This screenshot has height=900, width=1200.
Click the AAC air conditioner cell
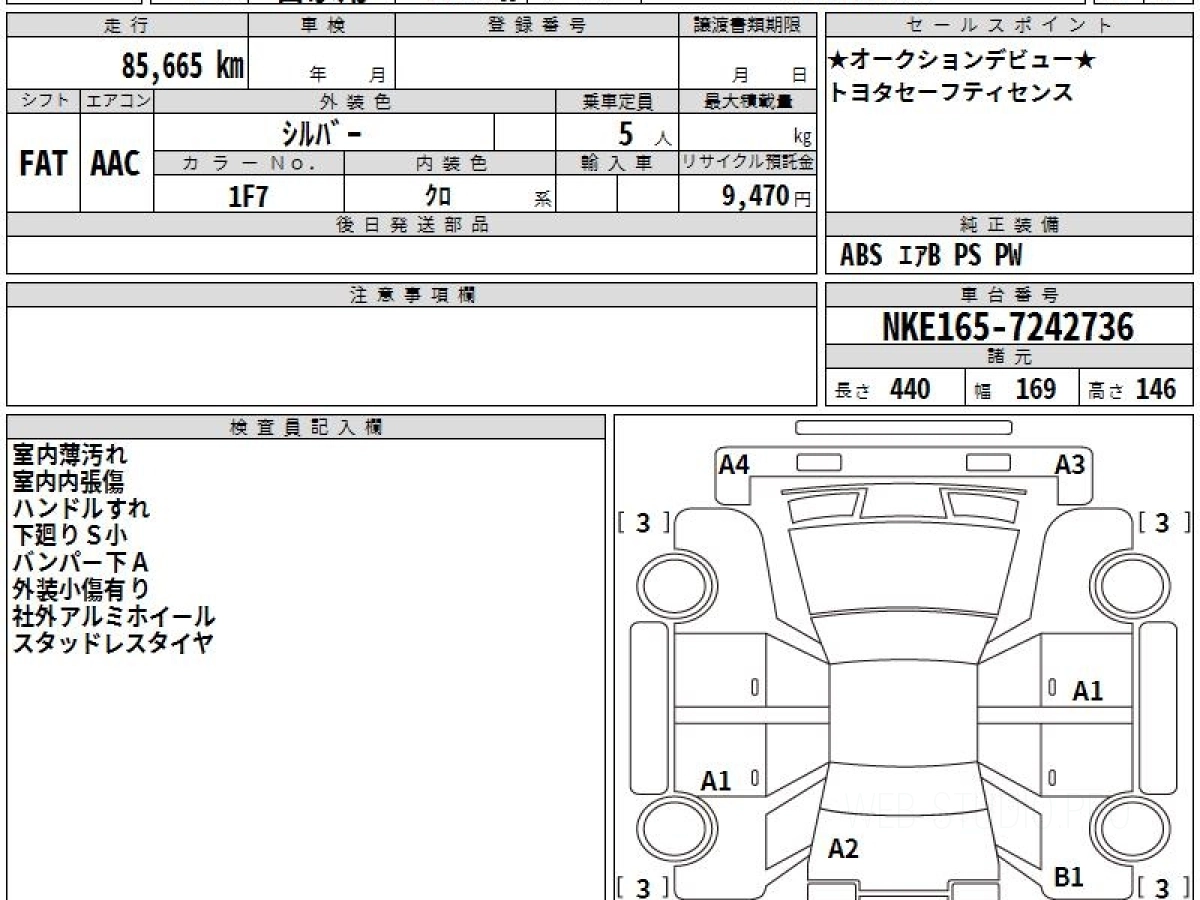117,163
